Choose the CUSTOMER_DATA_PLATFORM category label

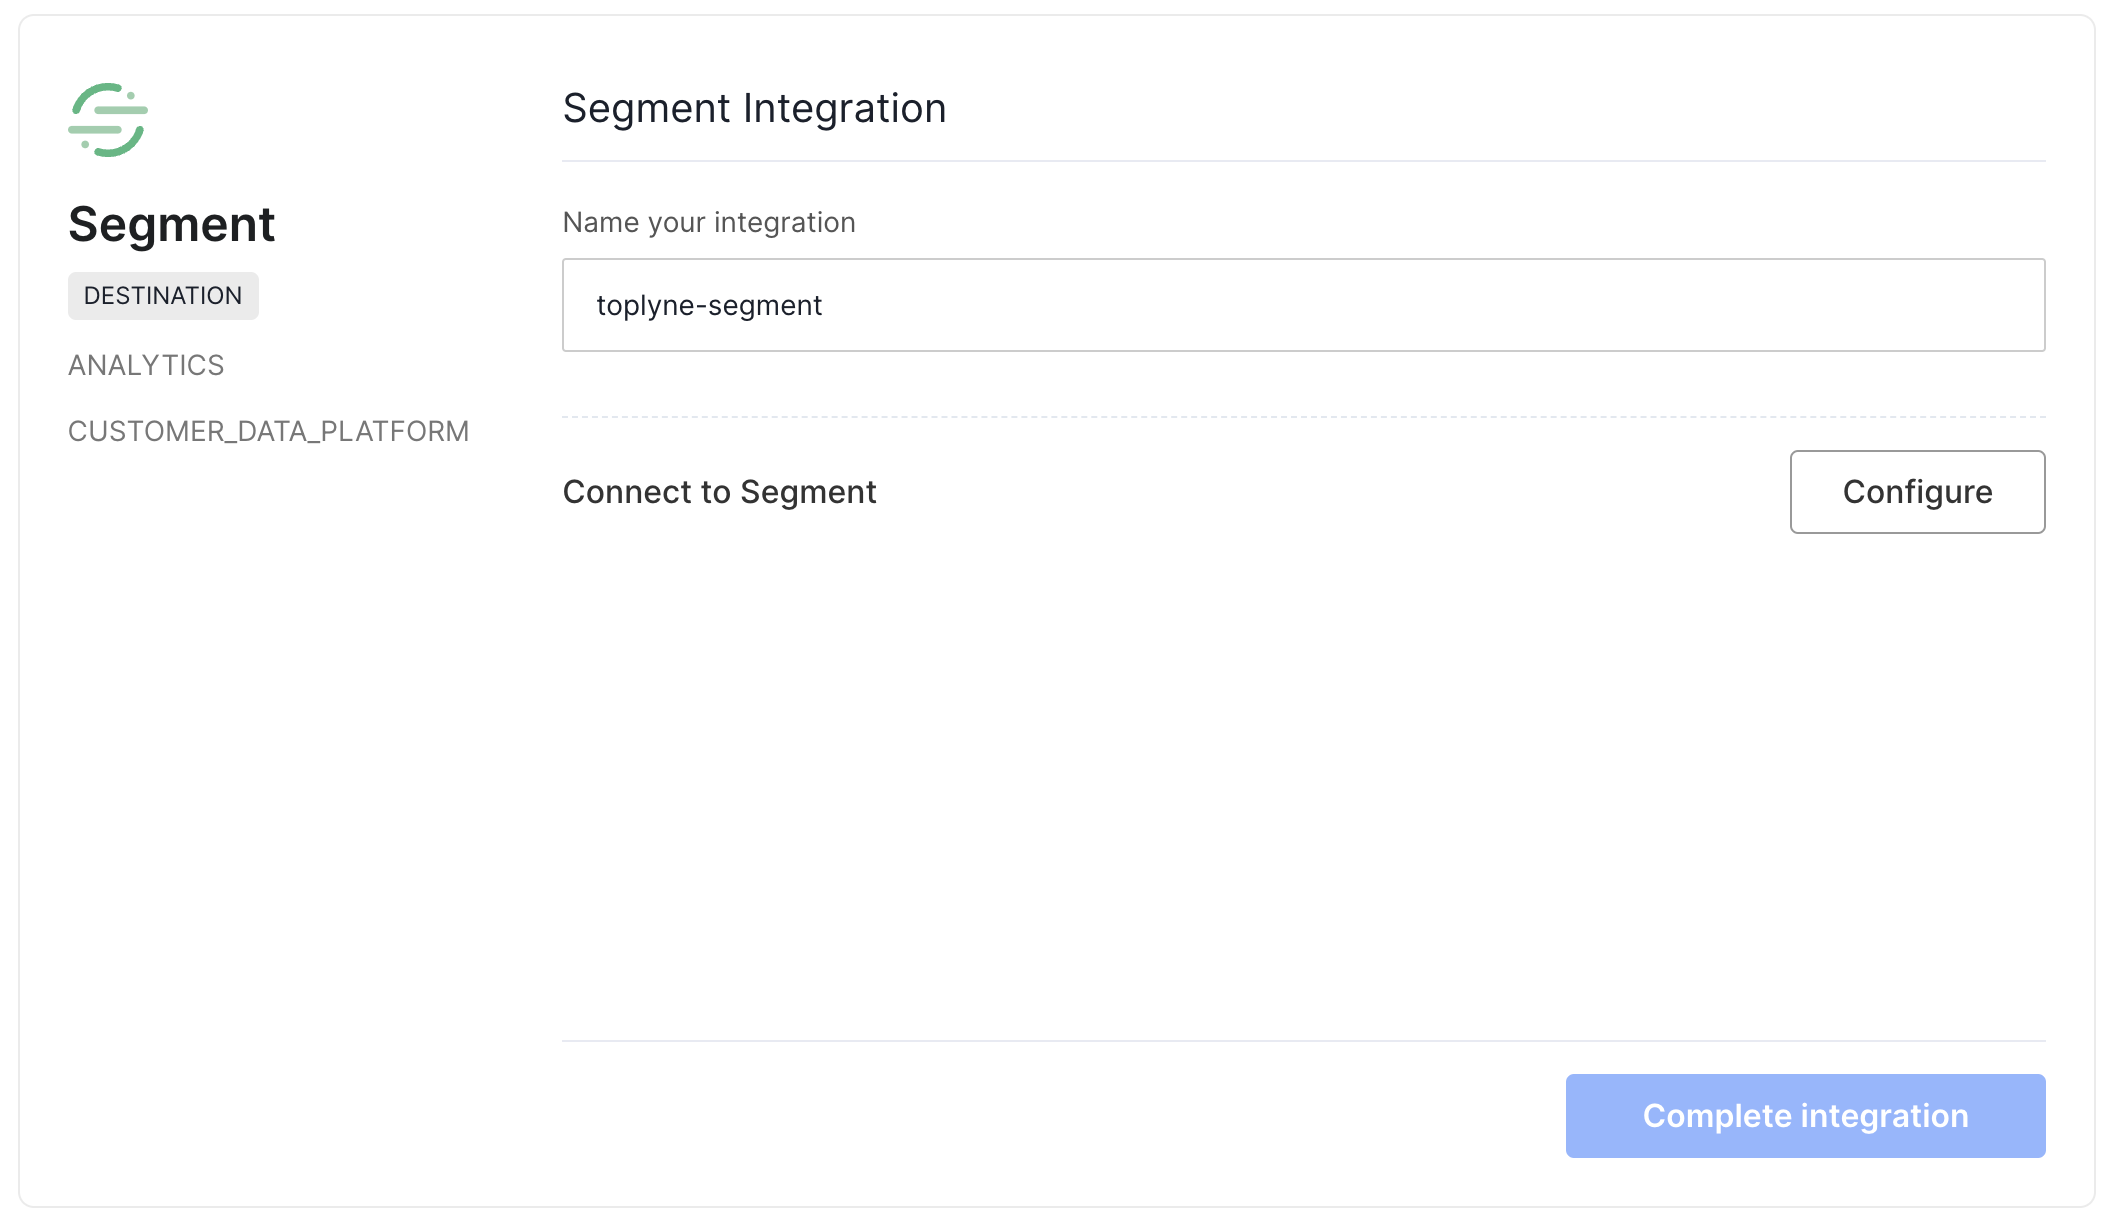click(x=268, y=431)
